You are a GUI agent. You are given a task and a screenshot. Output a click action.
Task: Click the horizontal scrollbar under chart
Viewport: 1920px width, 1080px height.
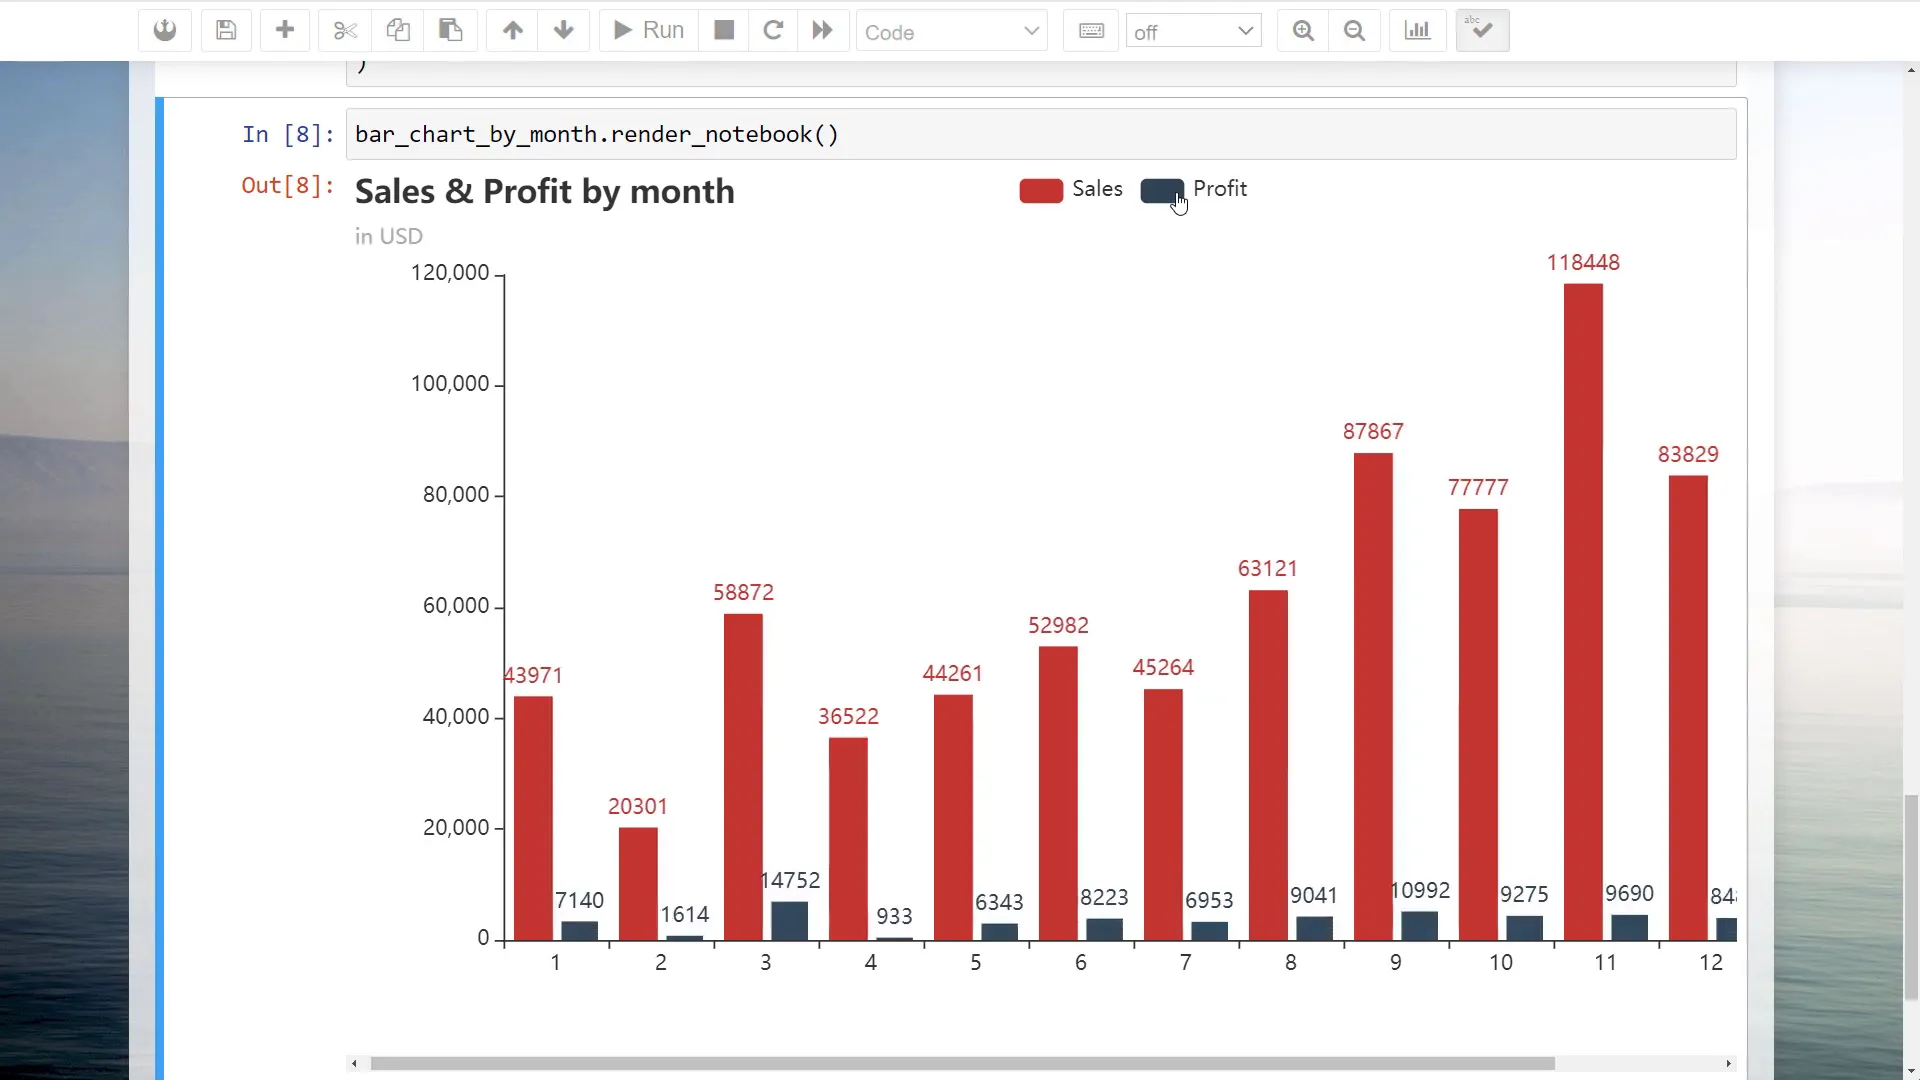pos(961,1063)
